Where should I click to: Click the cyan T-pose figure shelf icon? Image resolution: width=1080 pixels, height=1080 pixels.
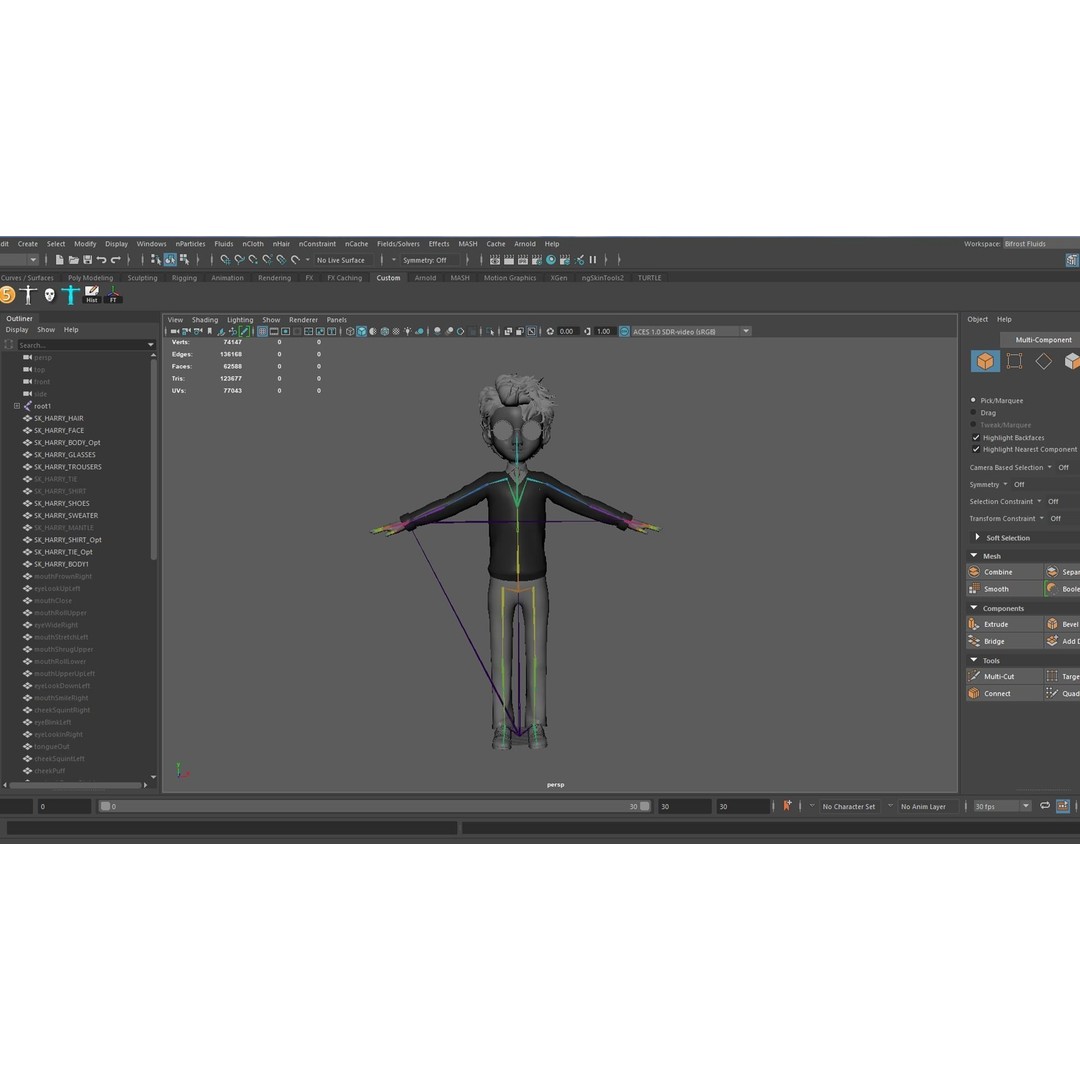coord(70,295)
